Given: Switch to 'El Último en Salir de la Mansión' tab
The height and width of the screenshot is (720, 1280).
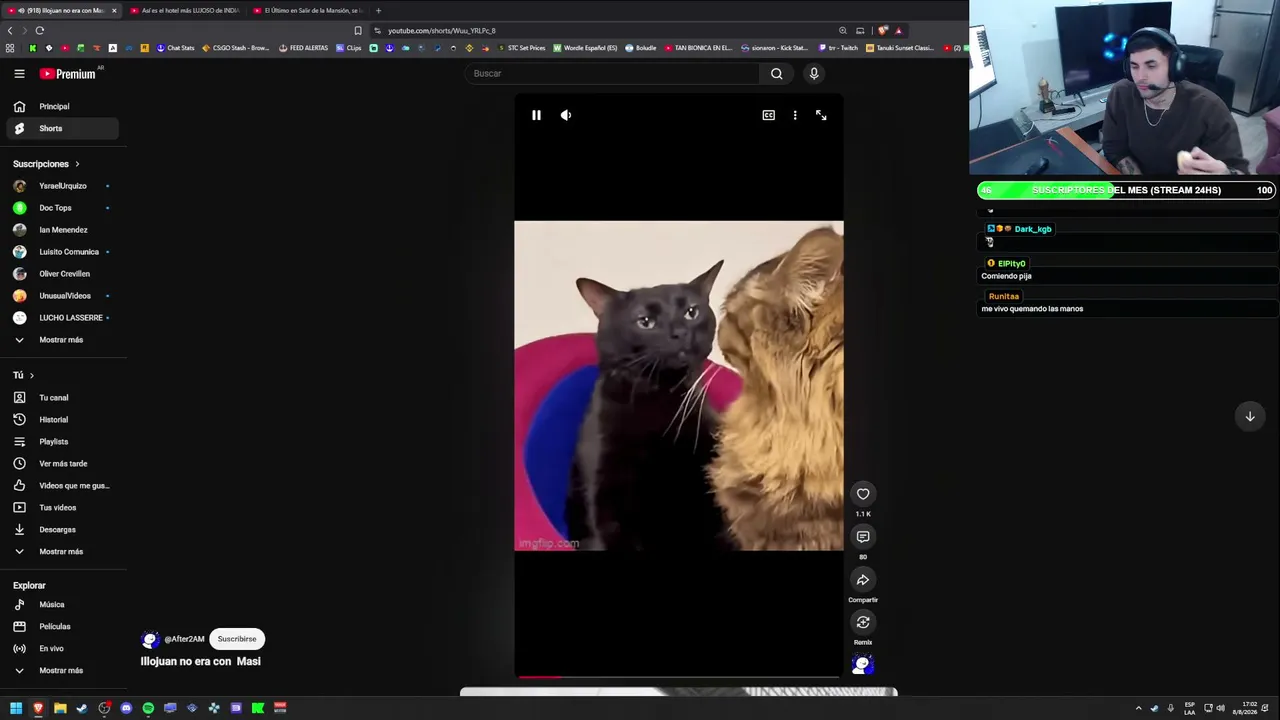Looking at the screenshot, I should tap(309, 10).
